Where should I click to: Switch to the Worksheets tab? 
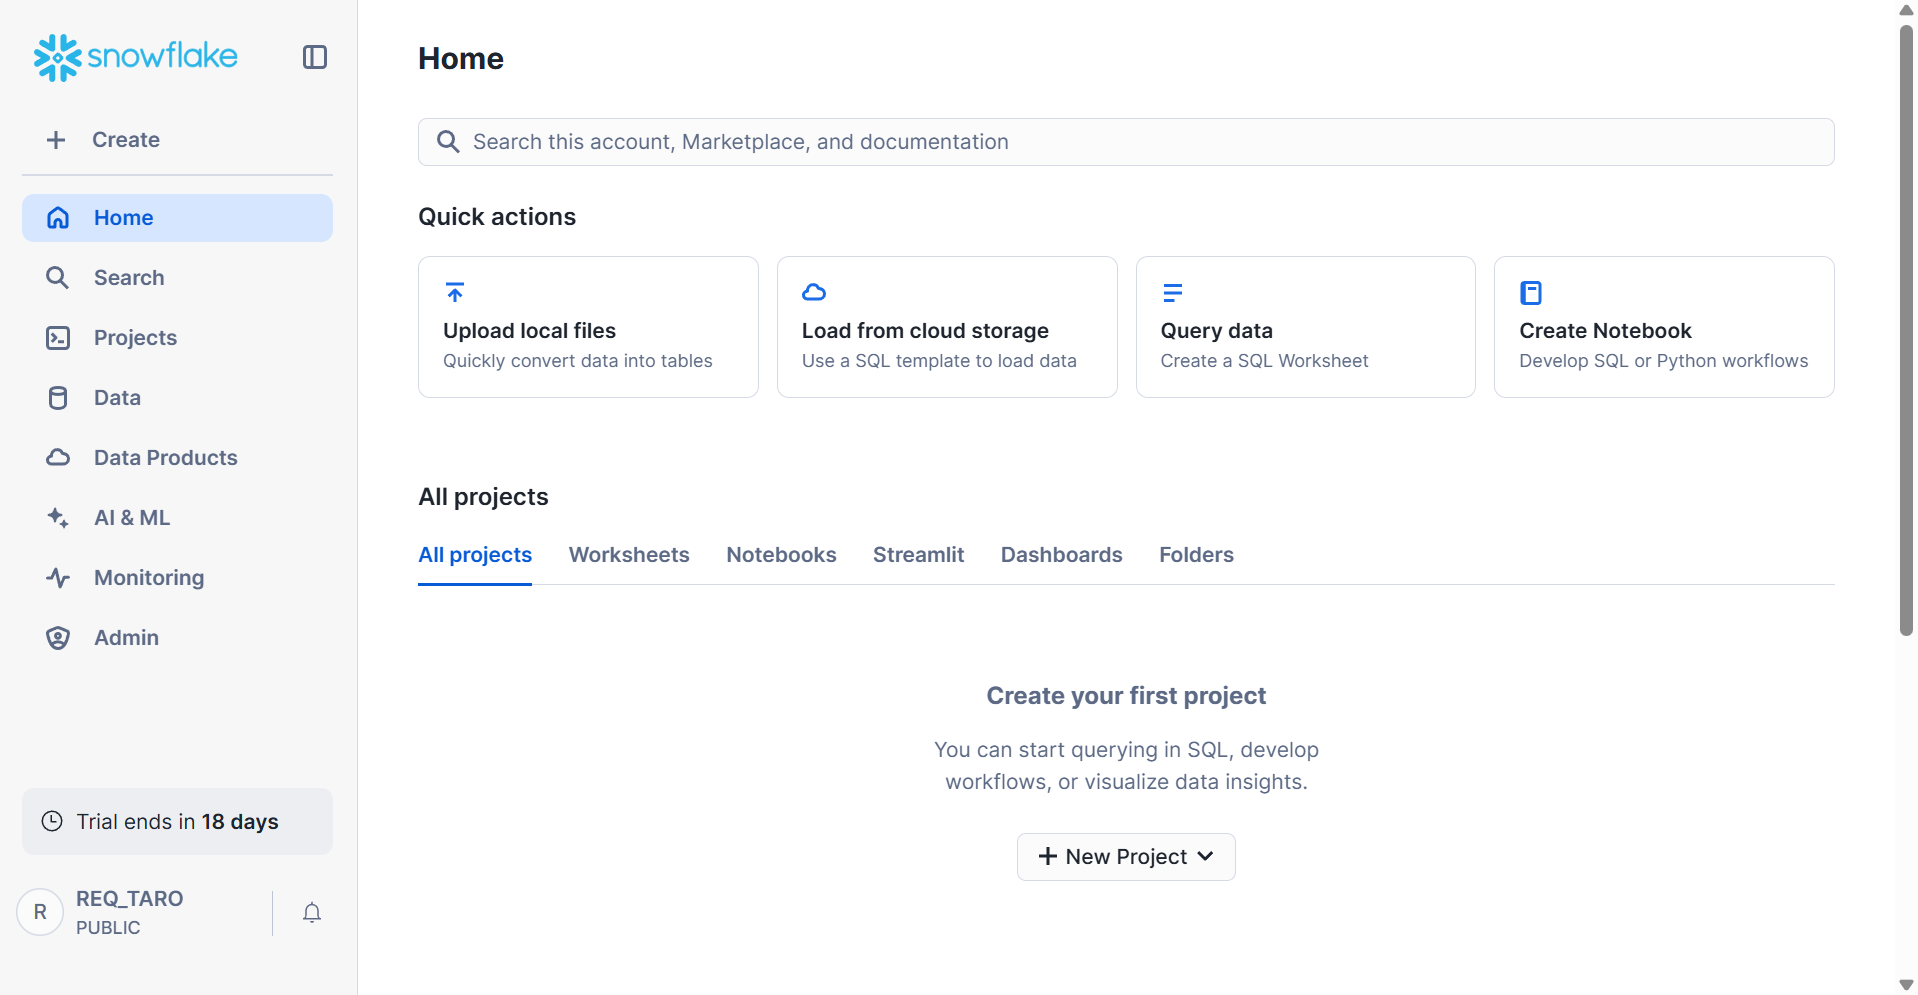click(x=629, y=555)
